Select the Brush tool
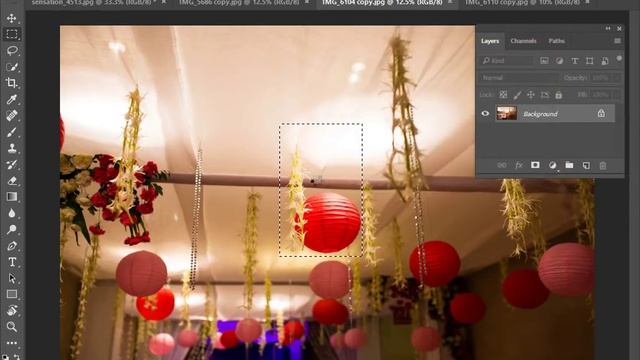The image size is (640, 360). (11, 132)
